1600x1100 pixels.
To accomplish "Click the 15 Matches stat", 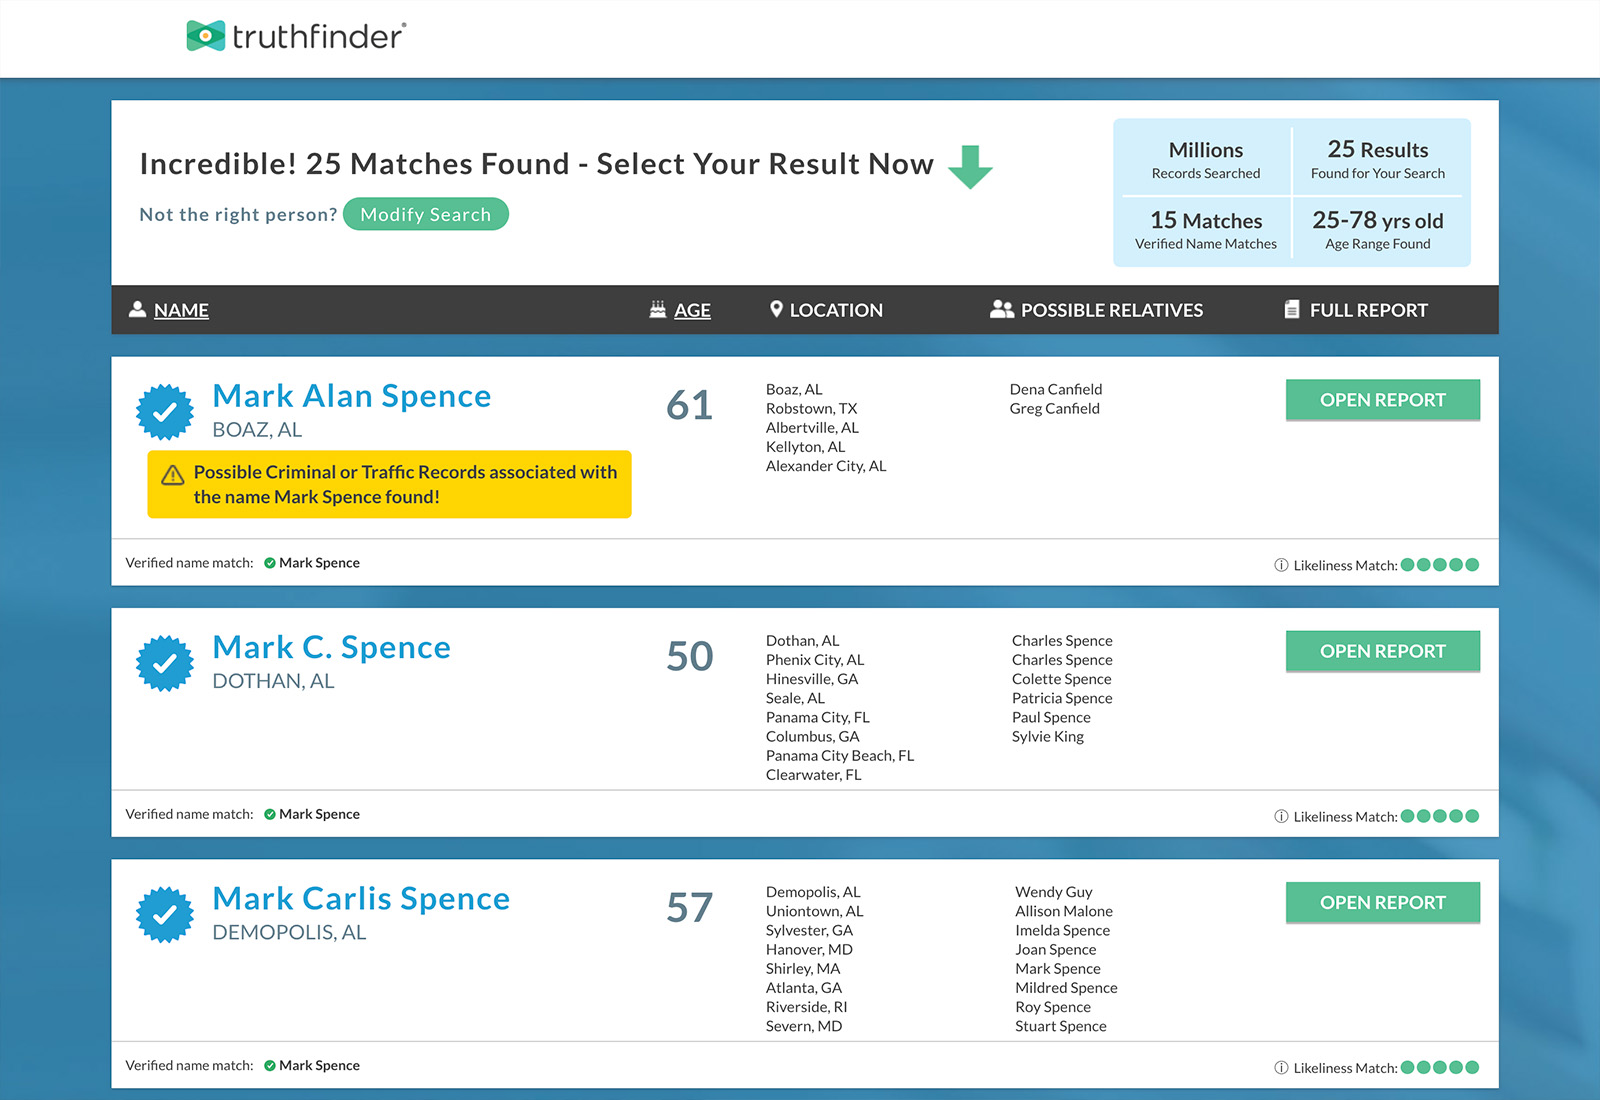I will [1206, 230].
